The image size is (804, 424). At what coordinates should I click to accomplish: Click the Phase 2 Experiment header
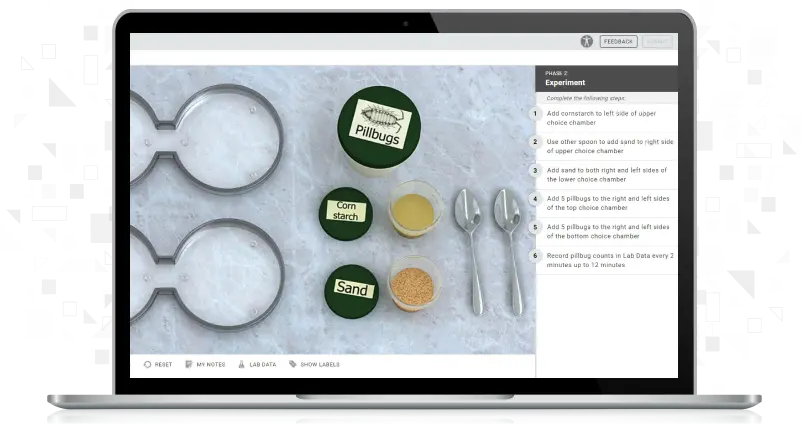[x=607, y=78]
